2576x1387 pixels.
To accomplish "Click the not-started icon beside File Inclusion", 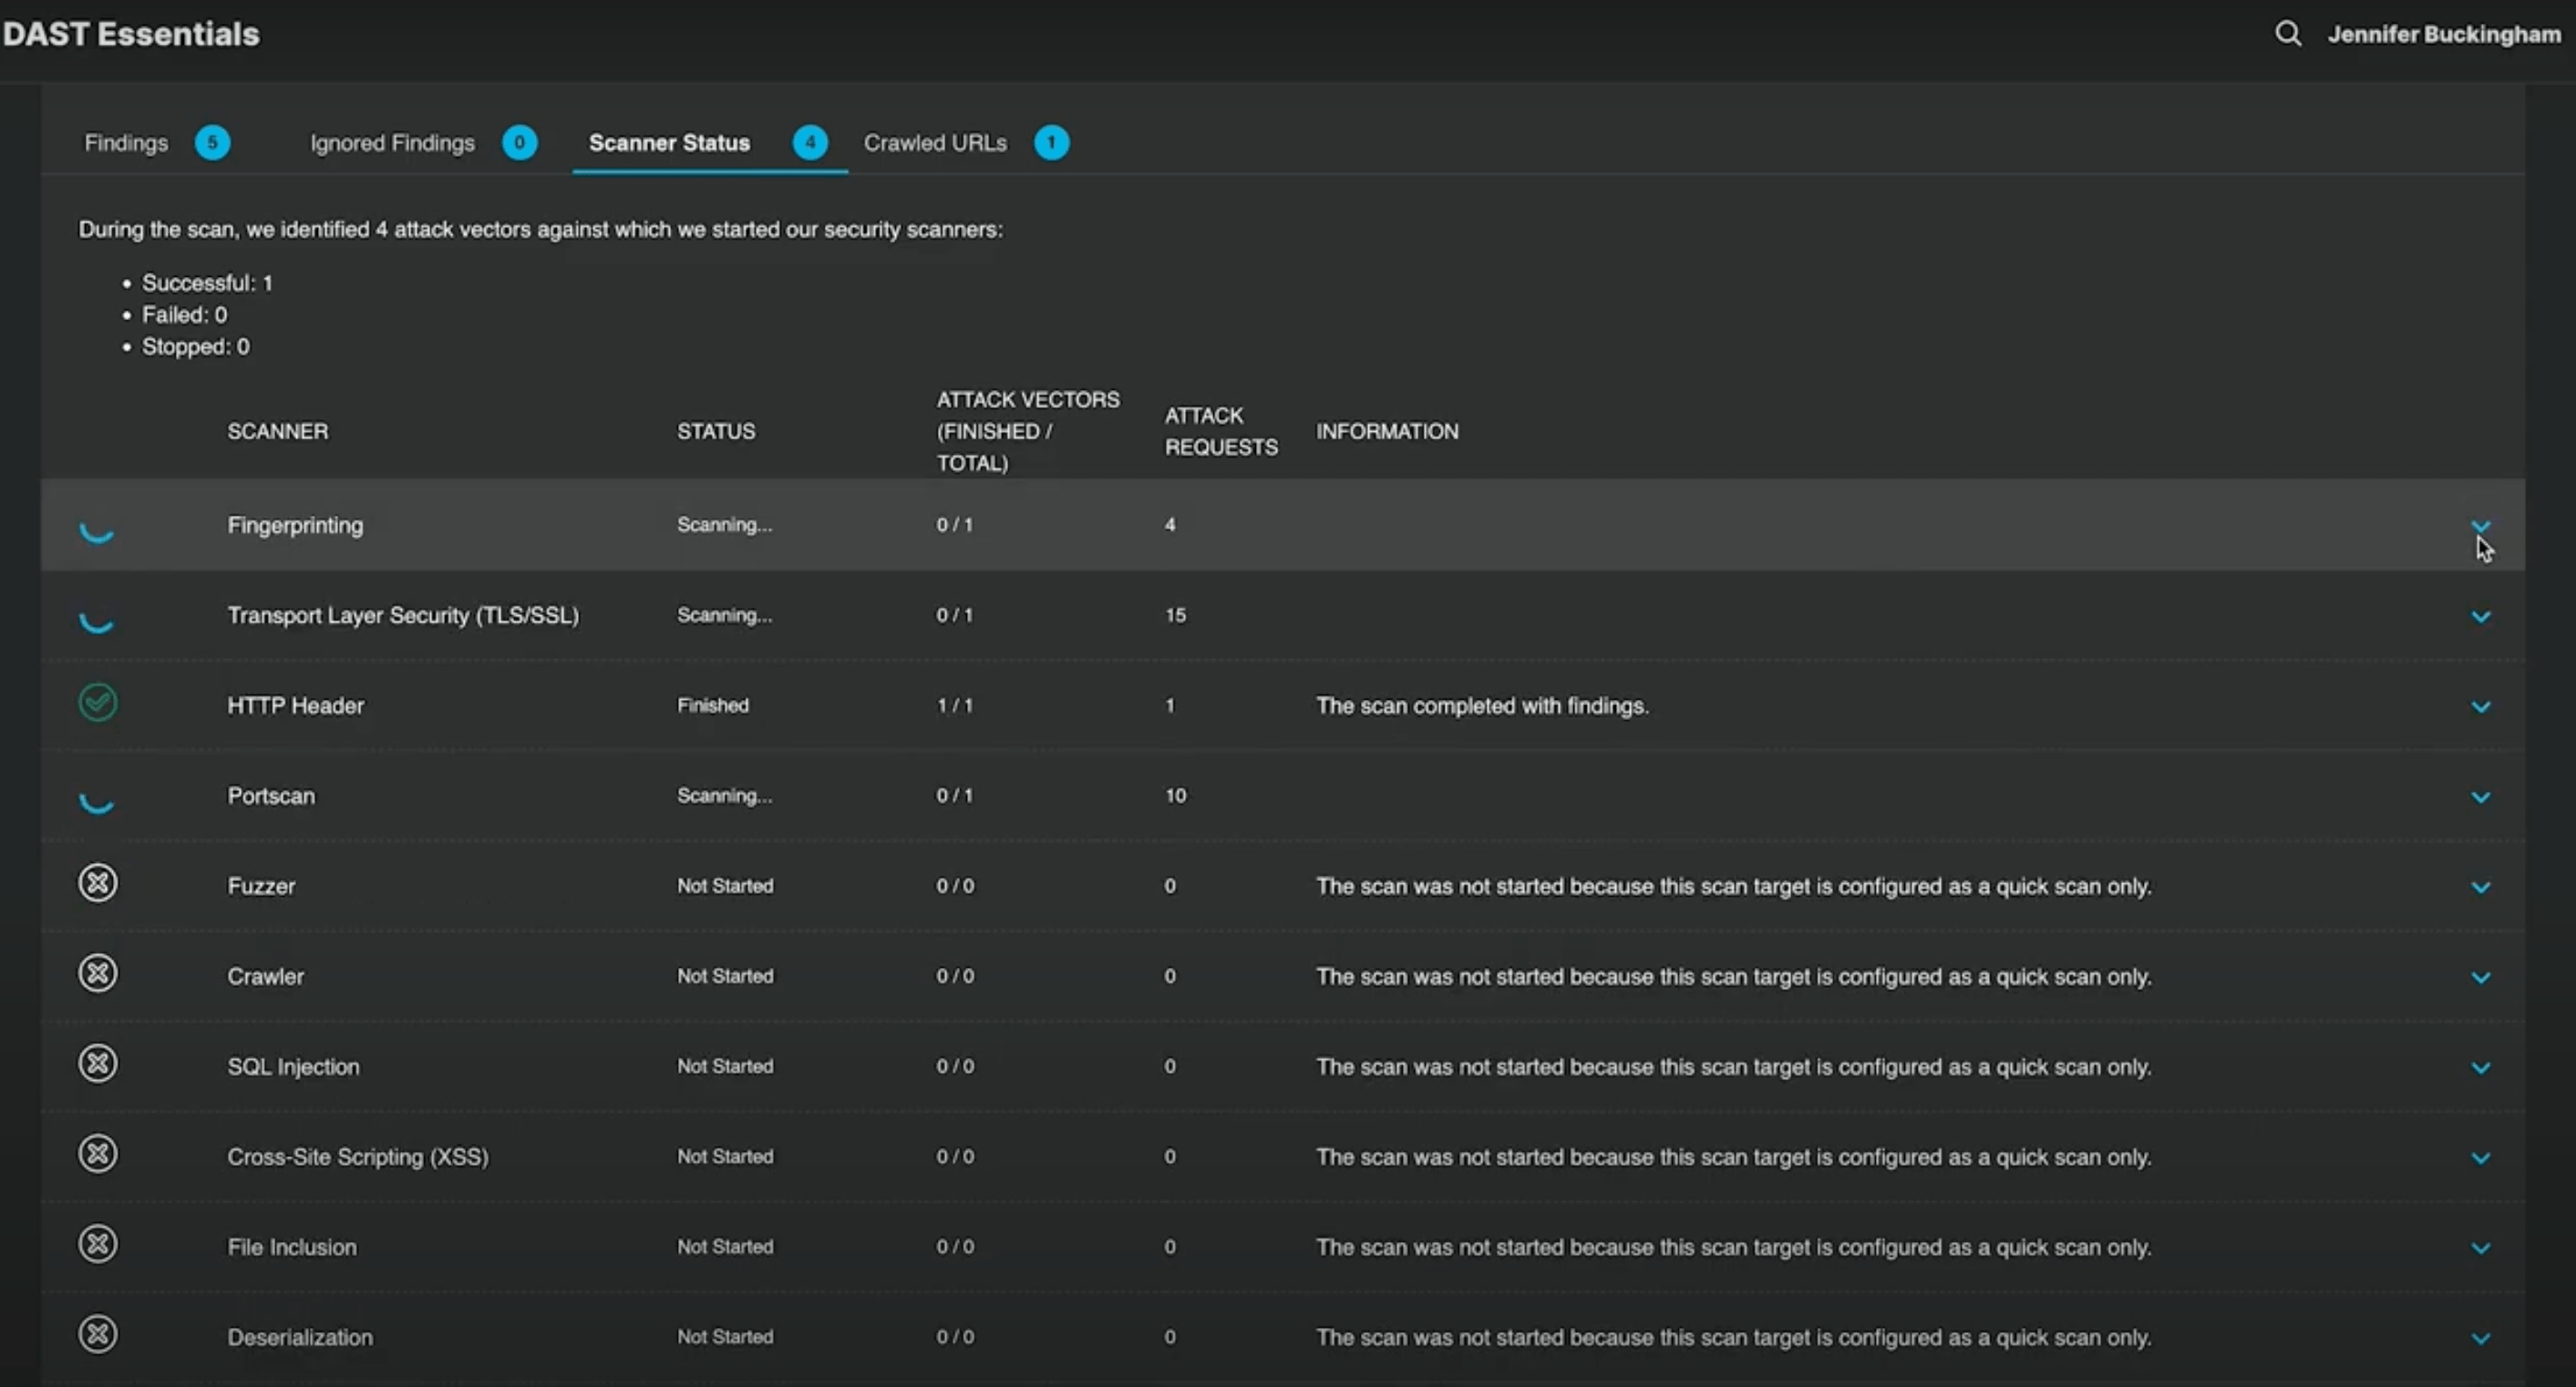I will 98,1244.
